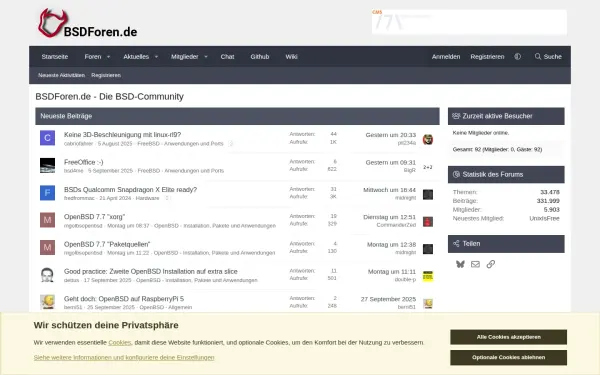This screenshot has width=600, height=375.
Task: Open last poster avatar for Montag um 12:38
Action: point(428,249)
